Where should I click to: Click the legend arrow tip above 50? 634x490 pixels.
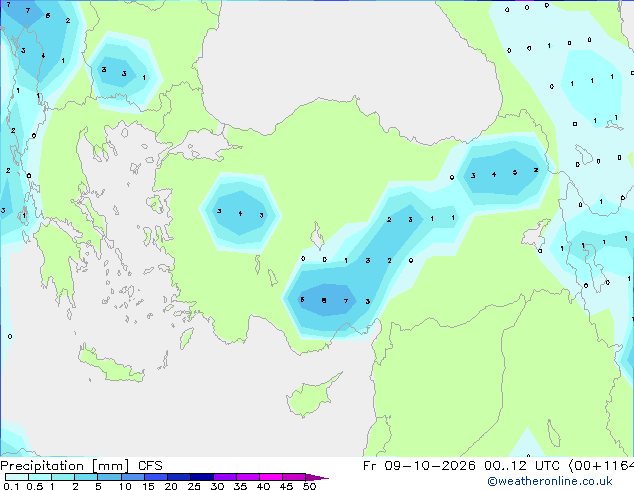(317, 477)
